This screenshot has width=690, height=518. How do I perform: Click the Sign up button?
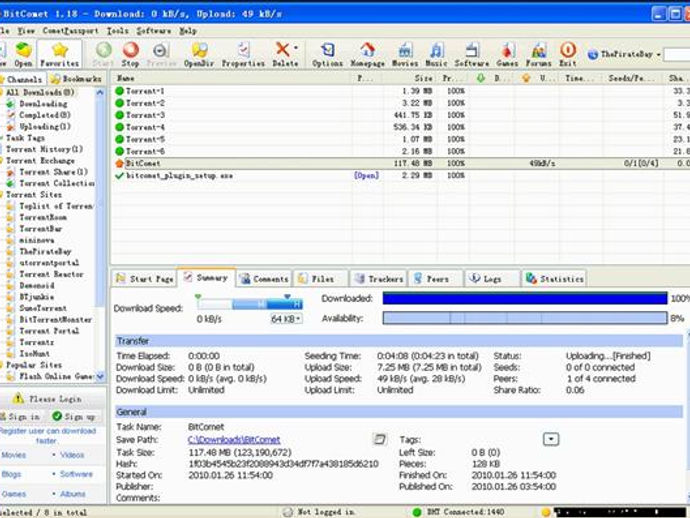point(73,416)
